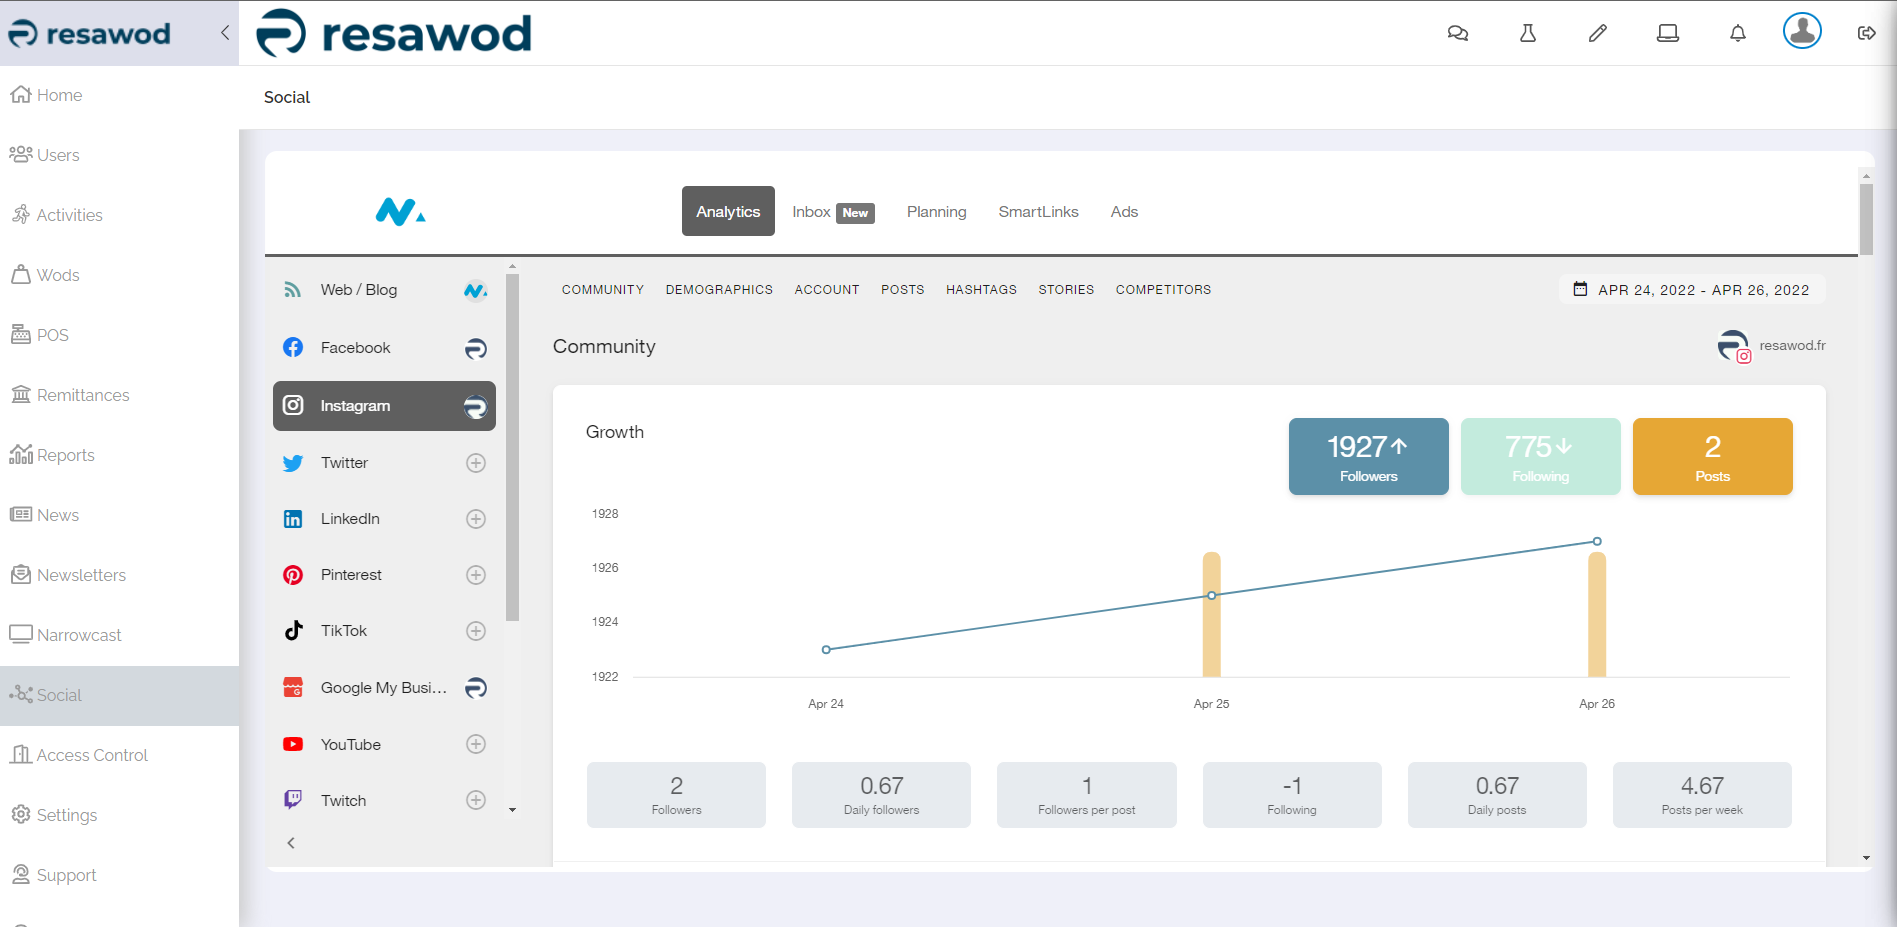This screenshot has width=1897, height=927.
Task: Select the Planning menu item
Action: coord(936,211)
